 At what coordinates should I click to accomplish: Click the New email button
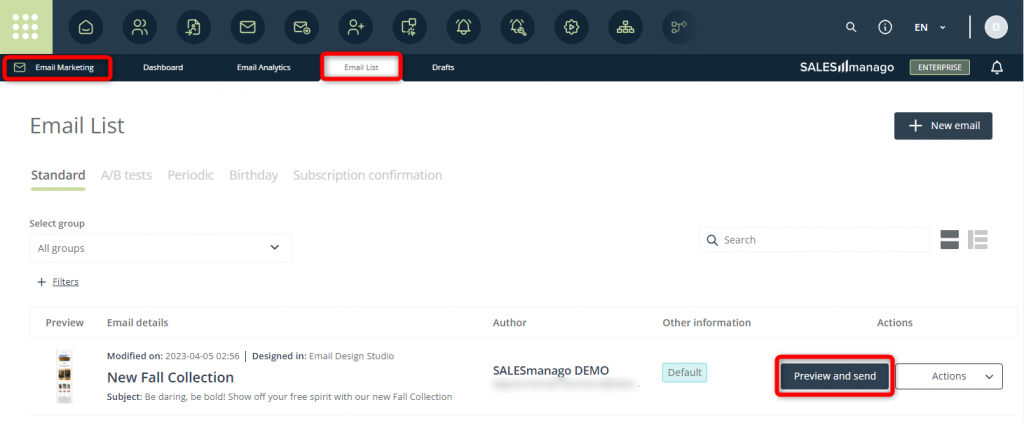pos(943,125)
